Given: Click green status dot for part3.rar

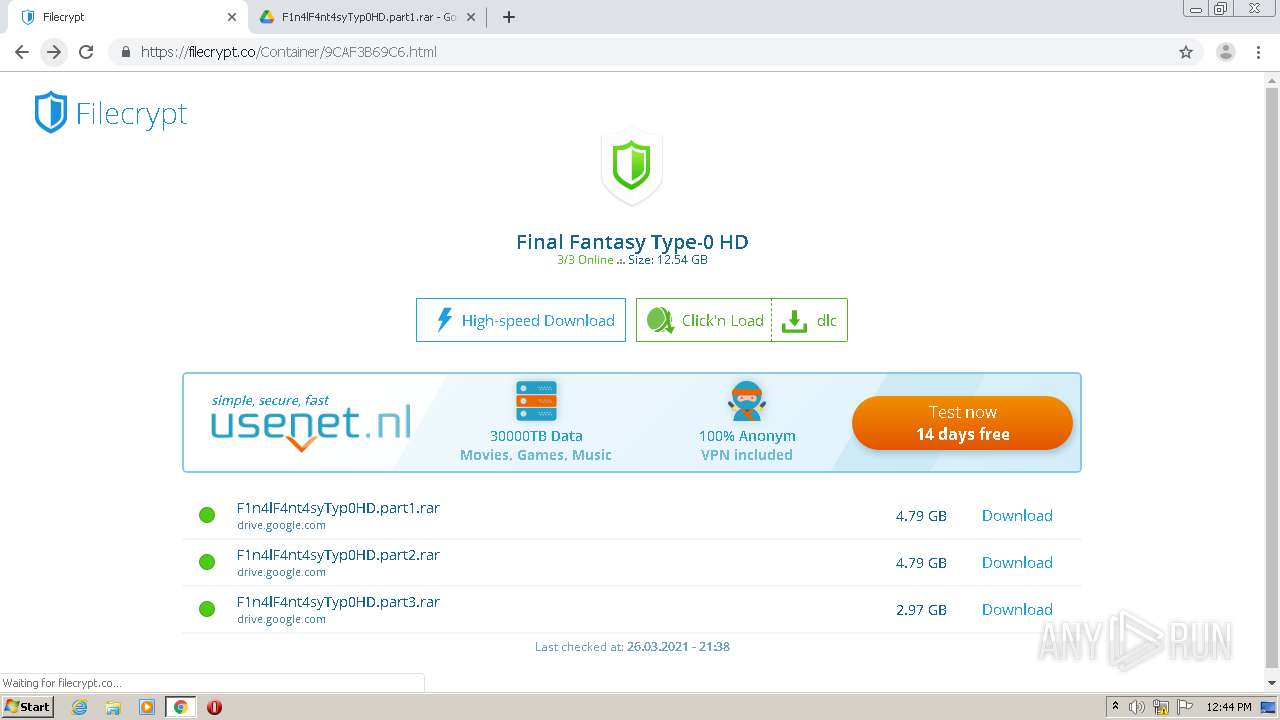Looking at the screenshot, I should pyautogui.click(x=207, y=609).
